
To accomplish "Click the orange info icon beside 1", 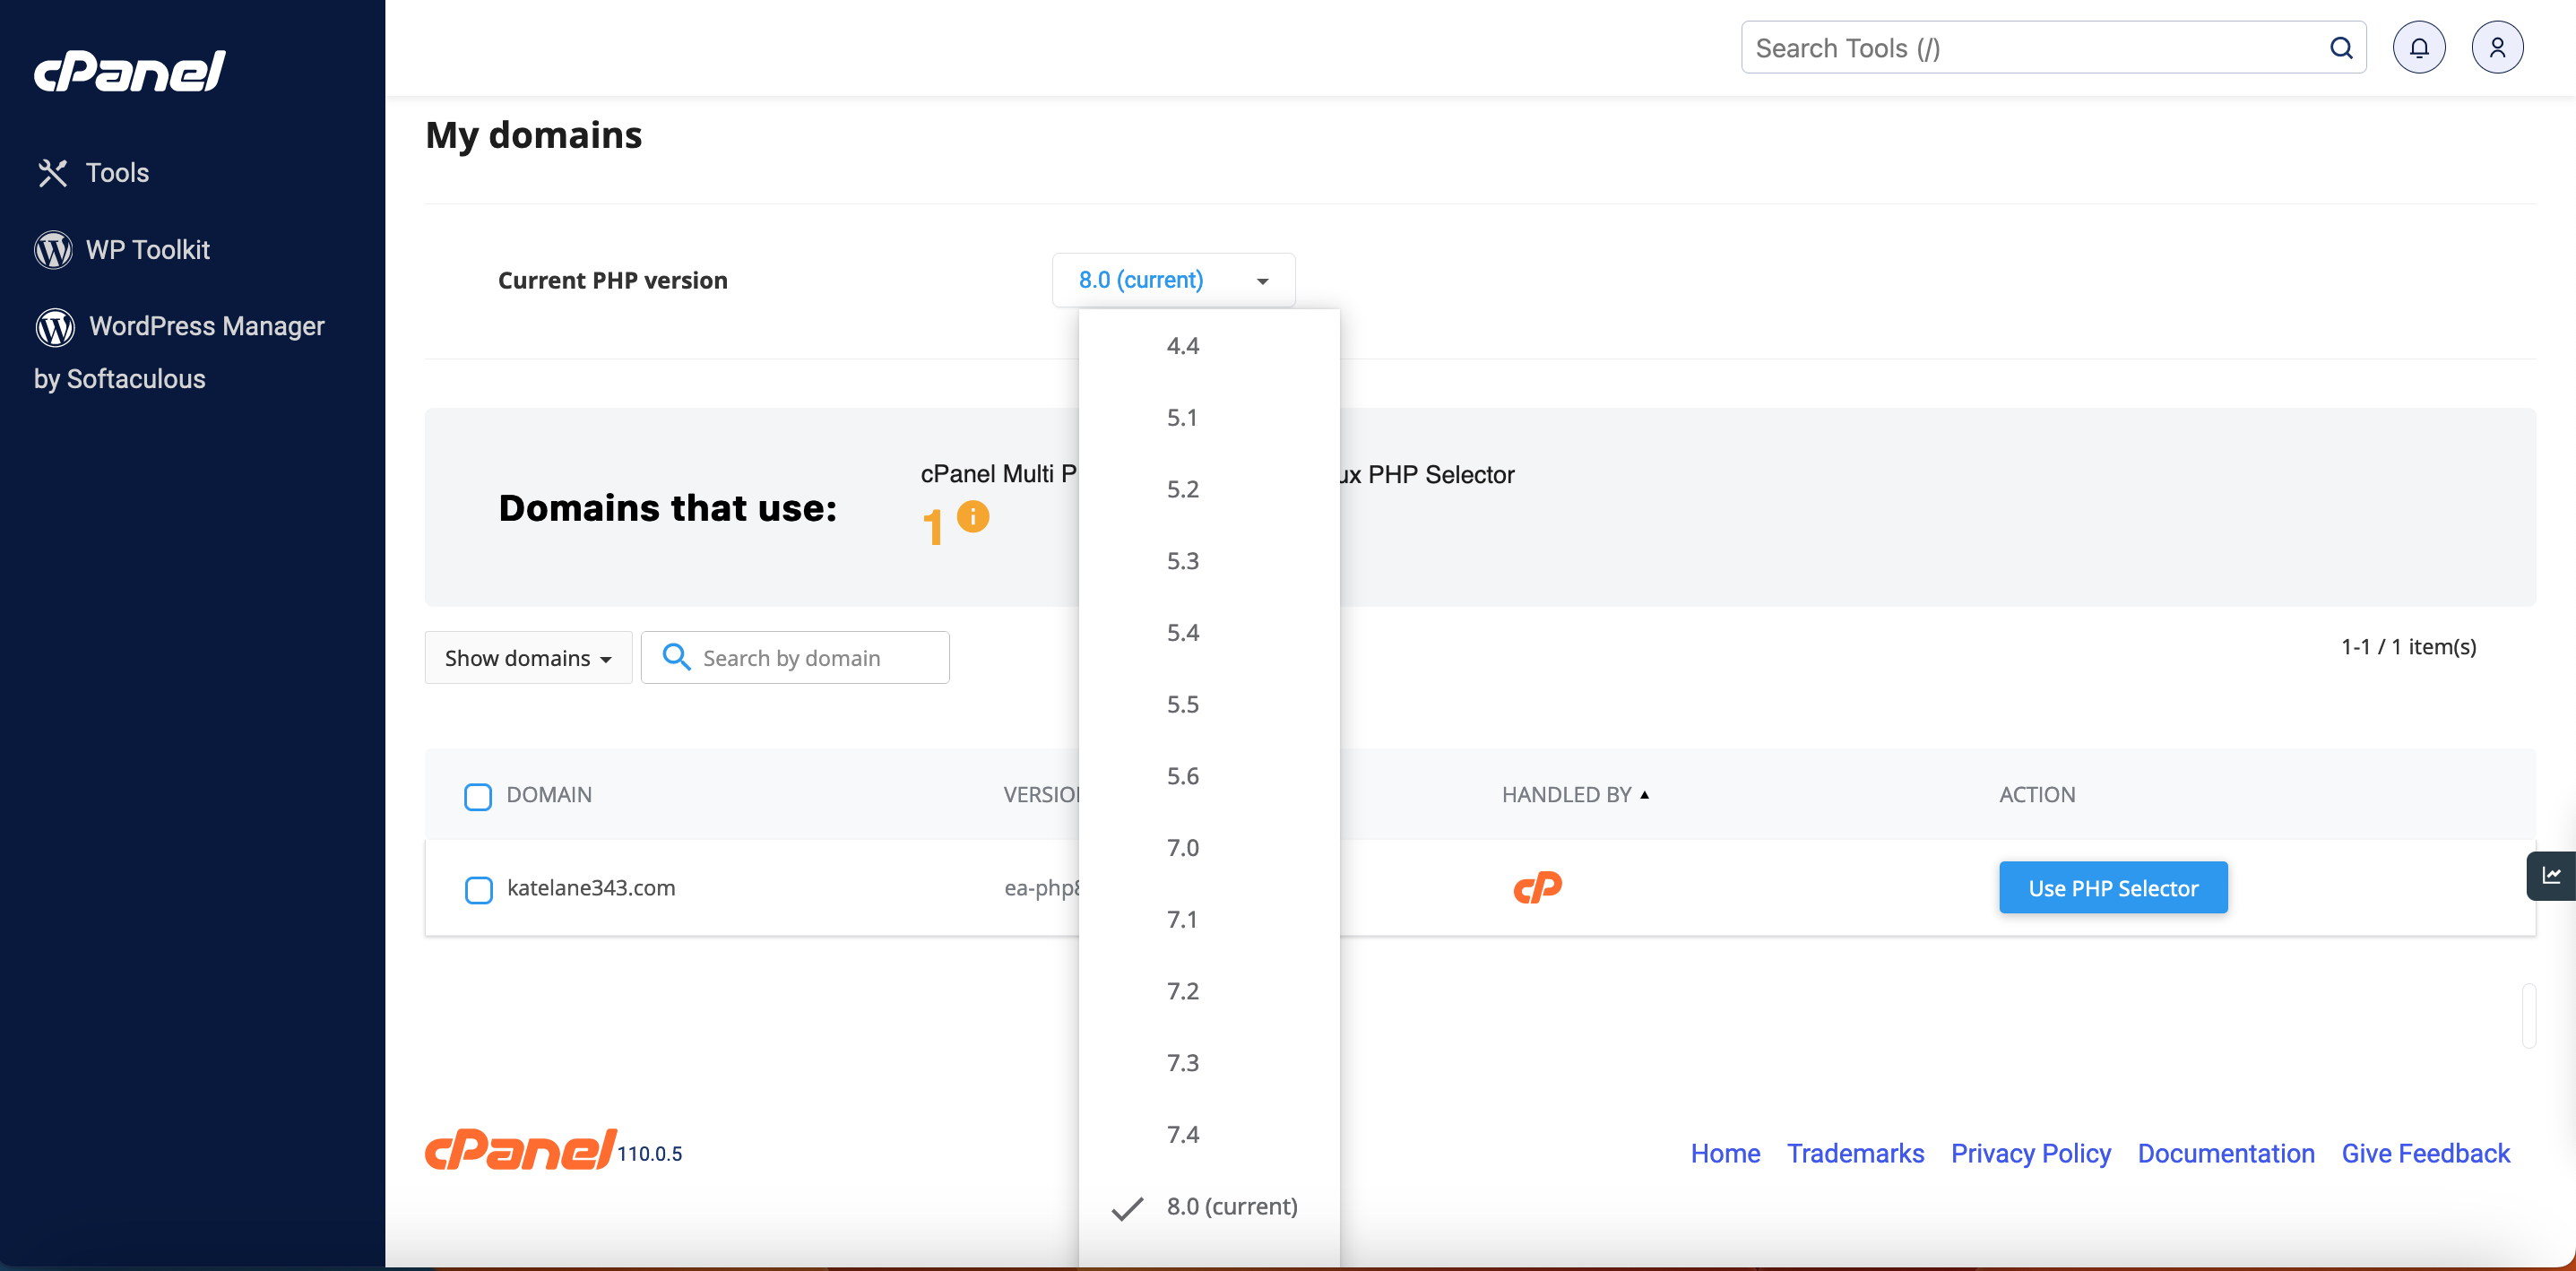I will [x=972, y=517].
